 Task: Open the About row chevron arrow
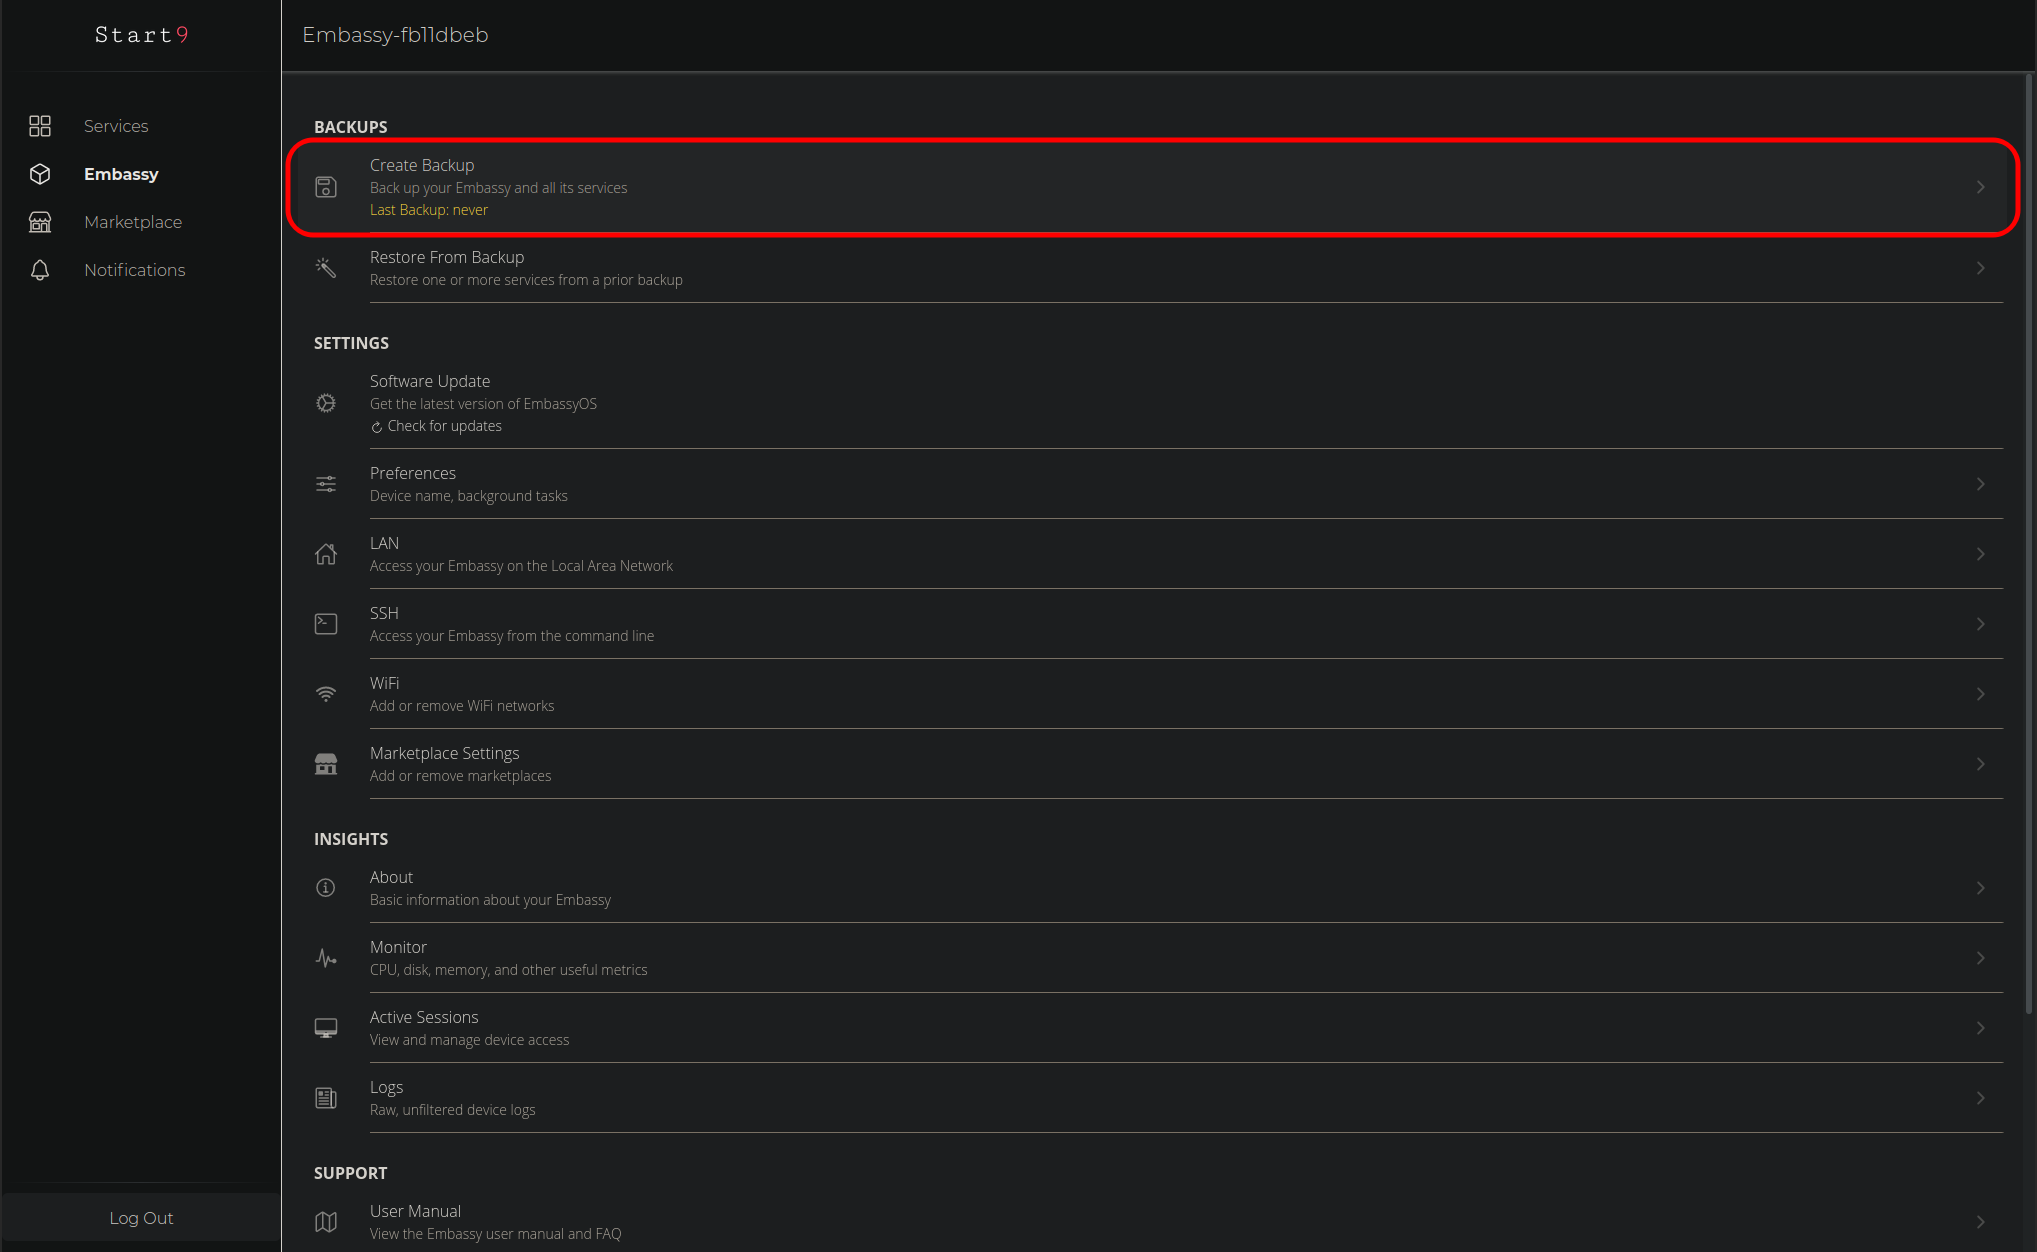coord(1980,888)
